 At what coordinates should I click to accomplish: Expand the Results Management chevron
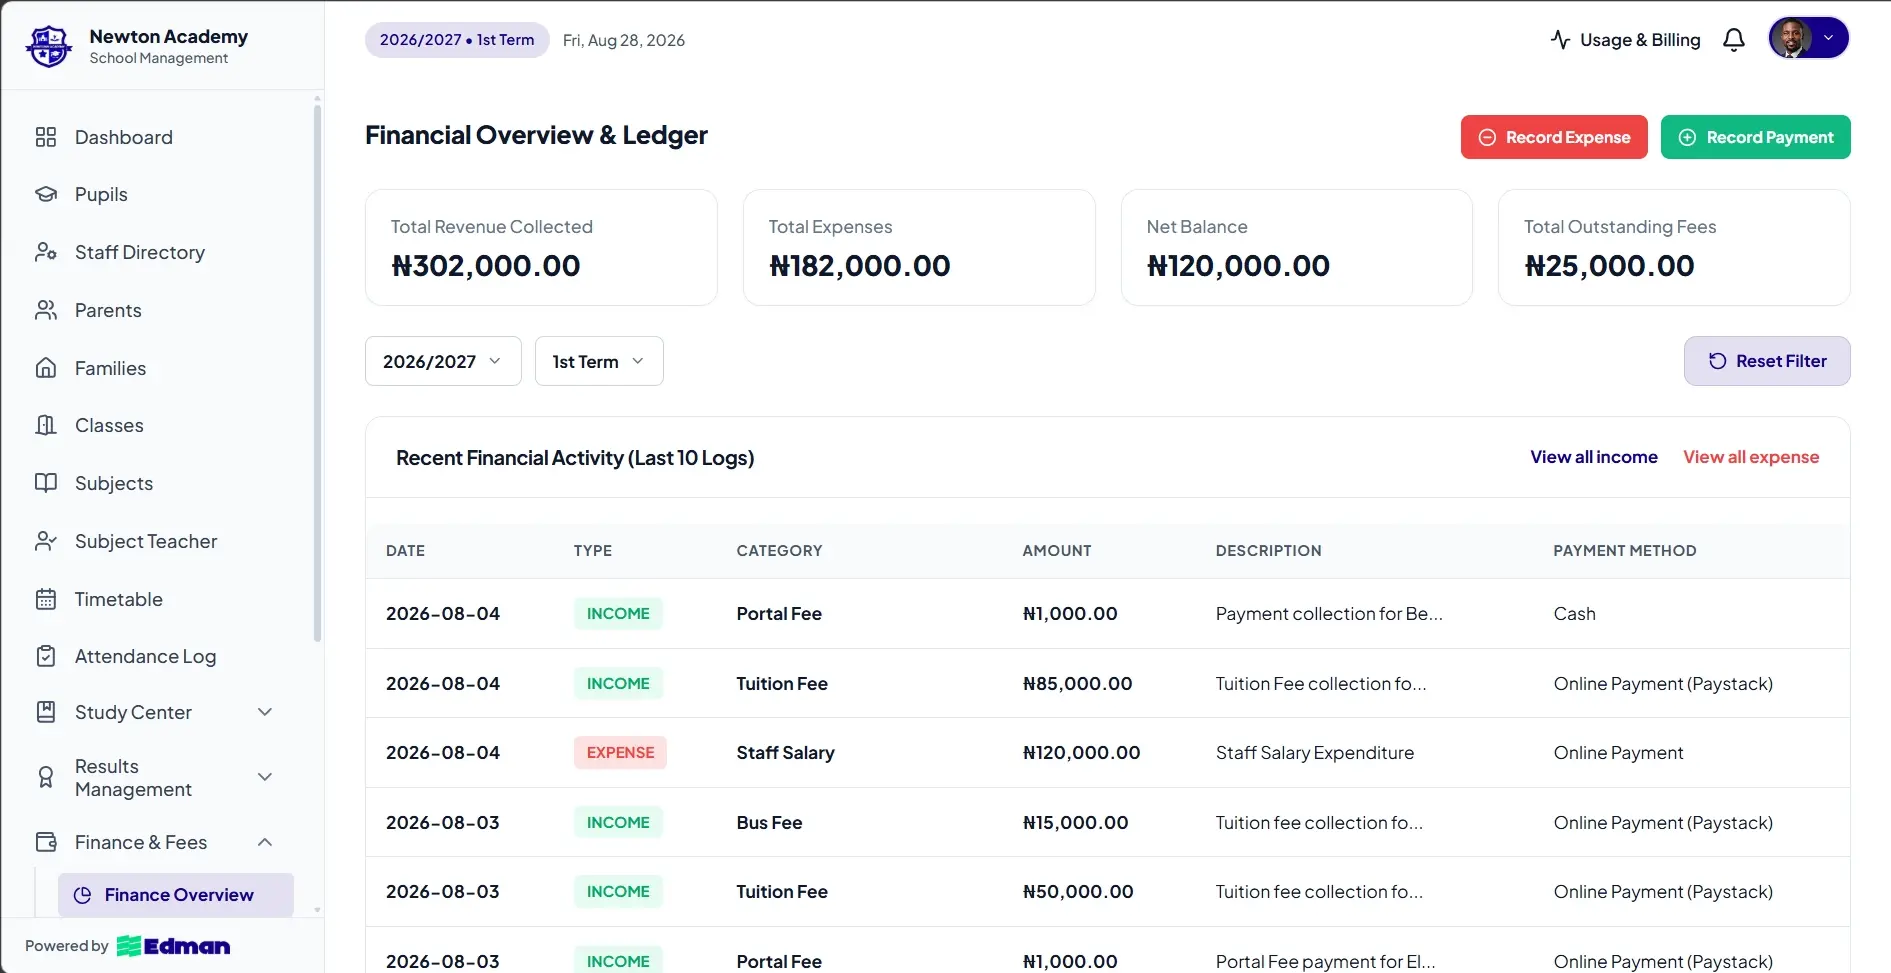265,777
